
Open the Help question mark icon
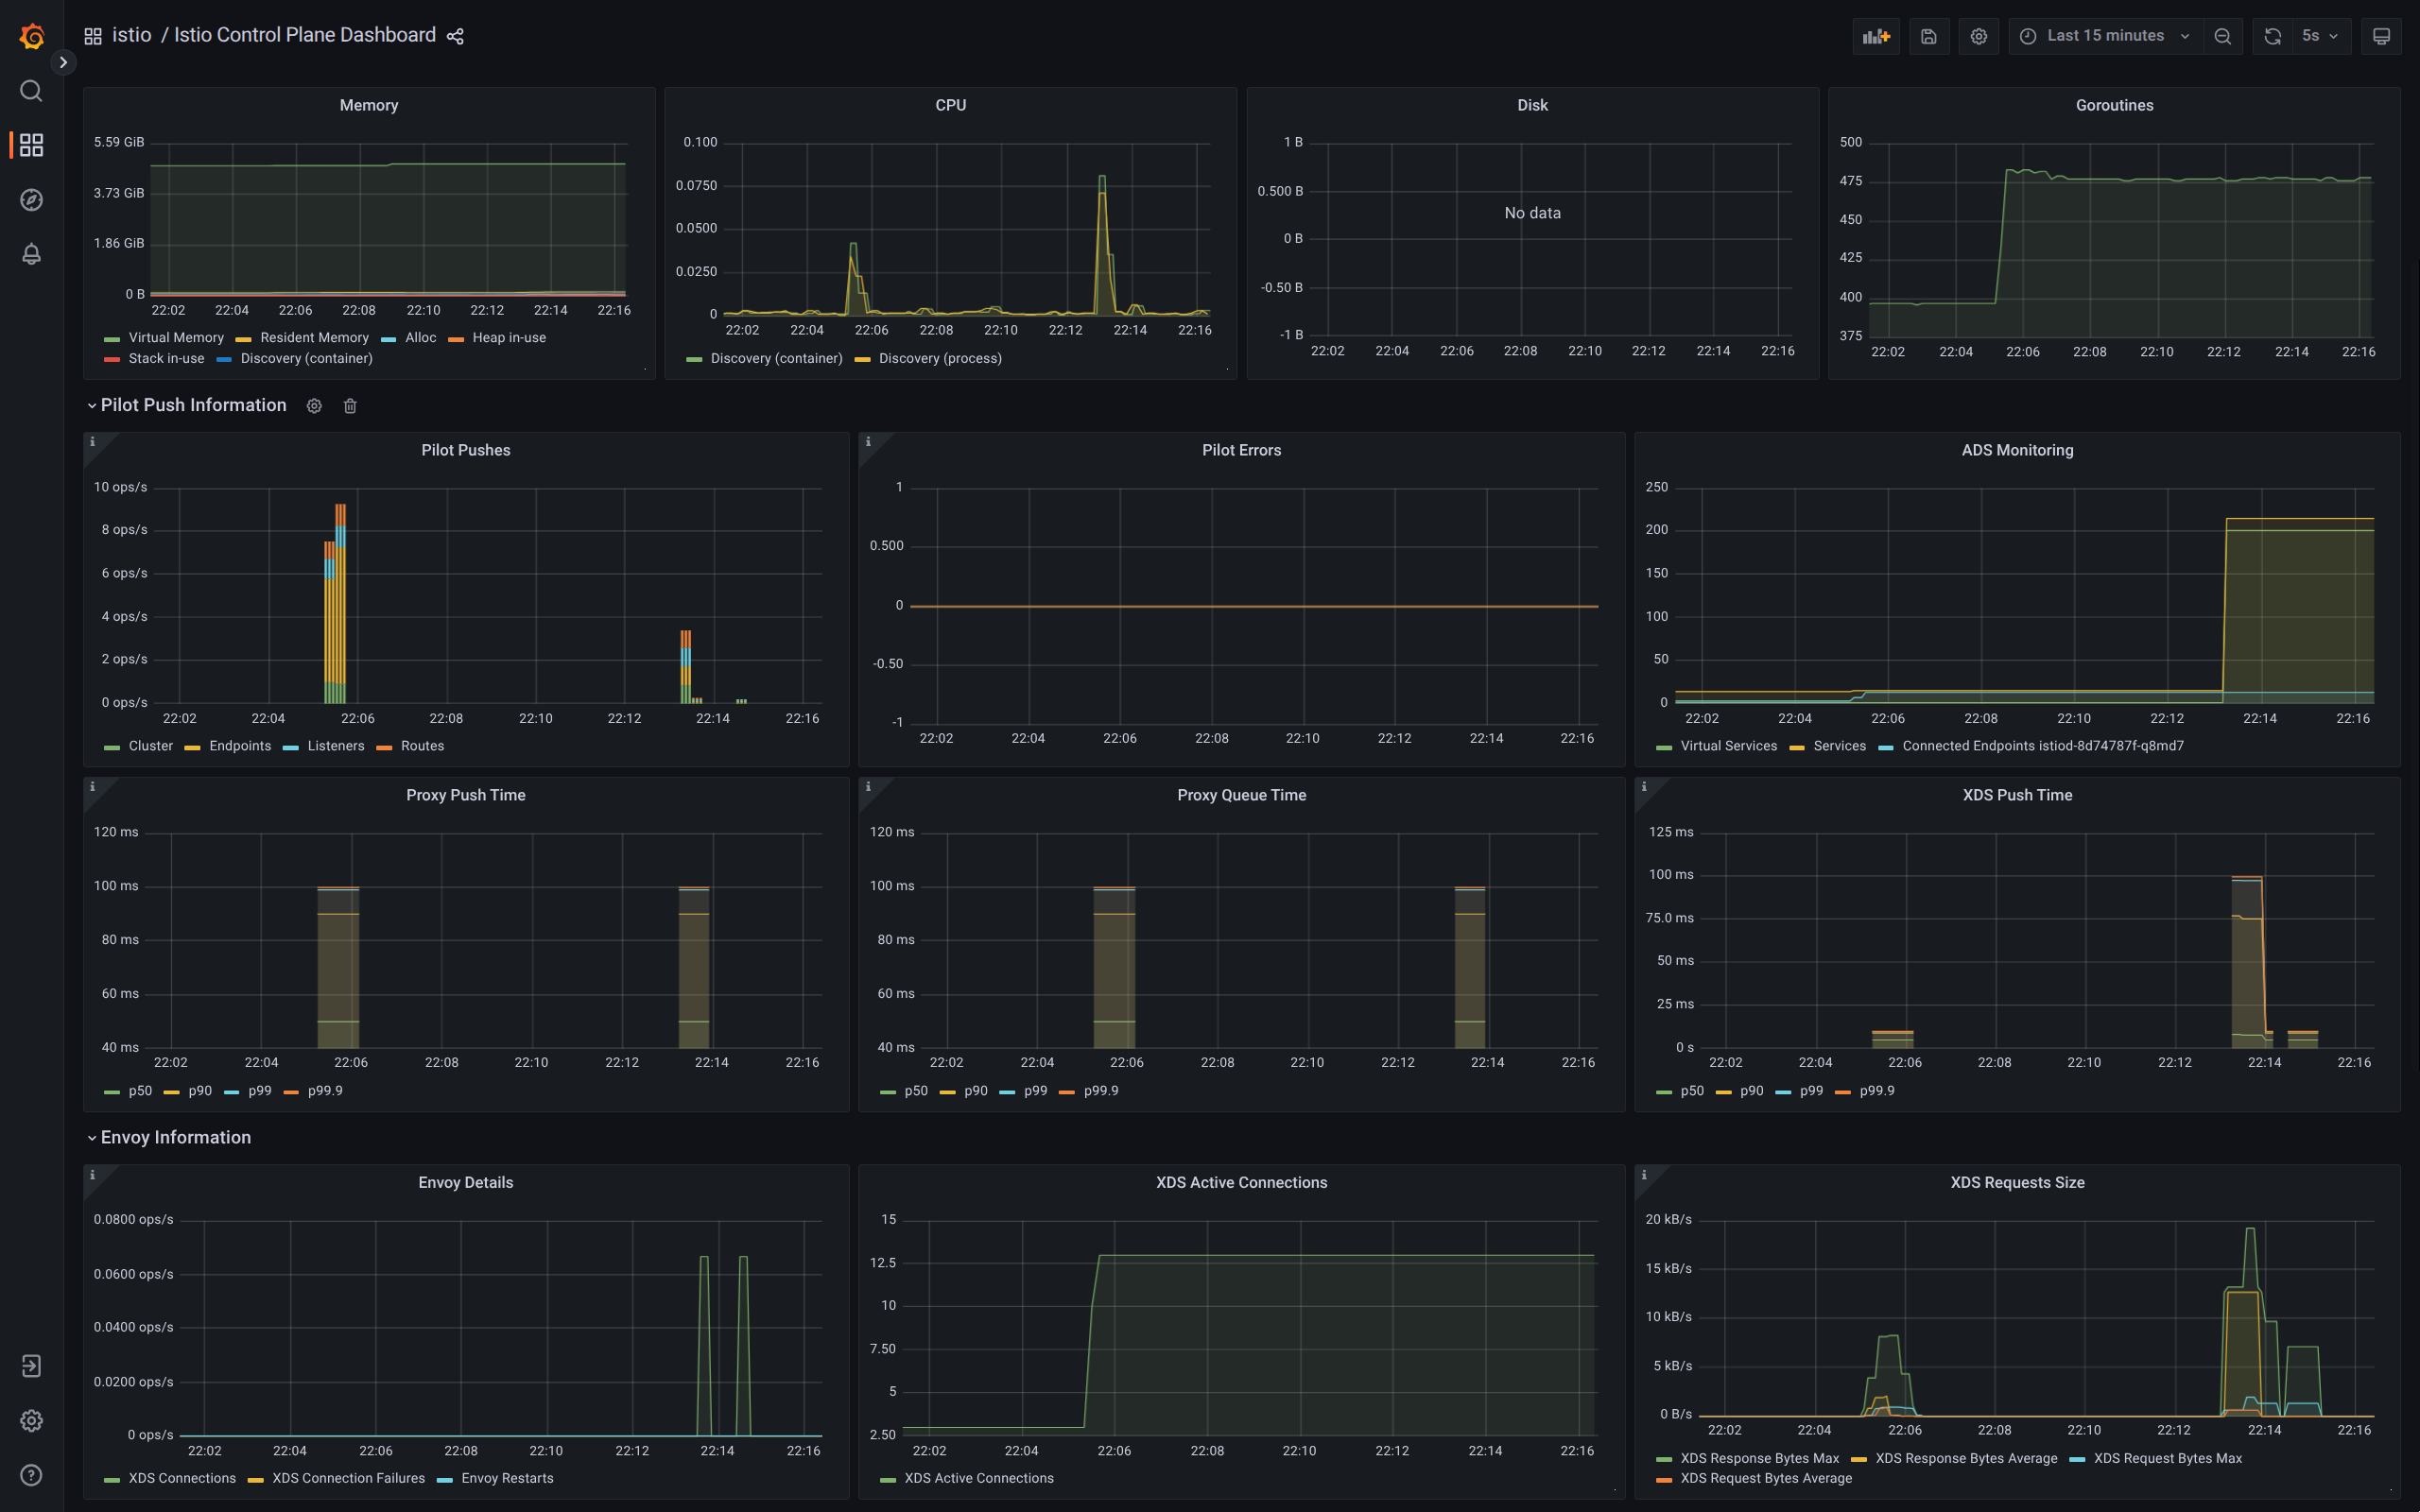pos(32,1475)
